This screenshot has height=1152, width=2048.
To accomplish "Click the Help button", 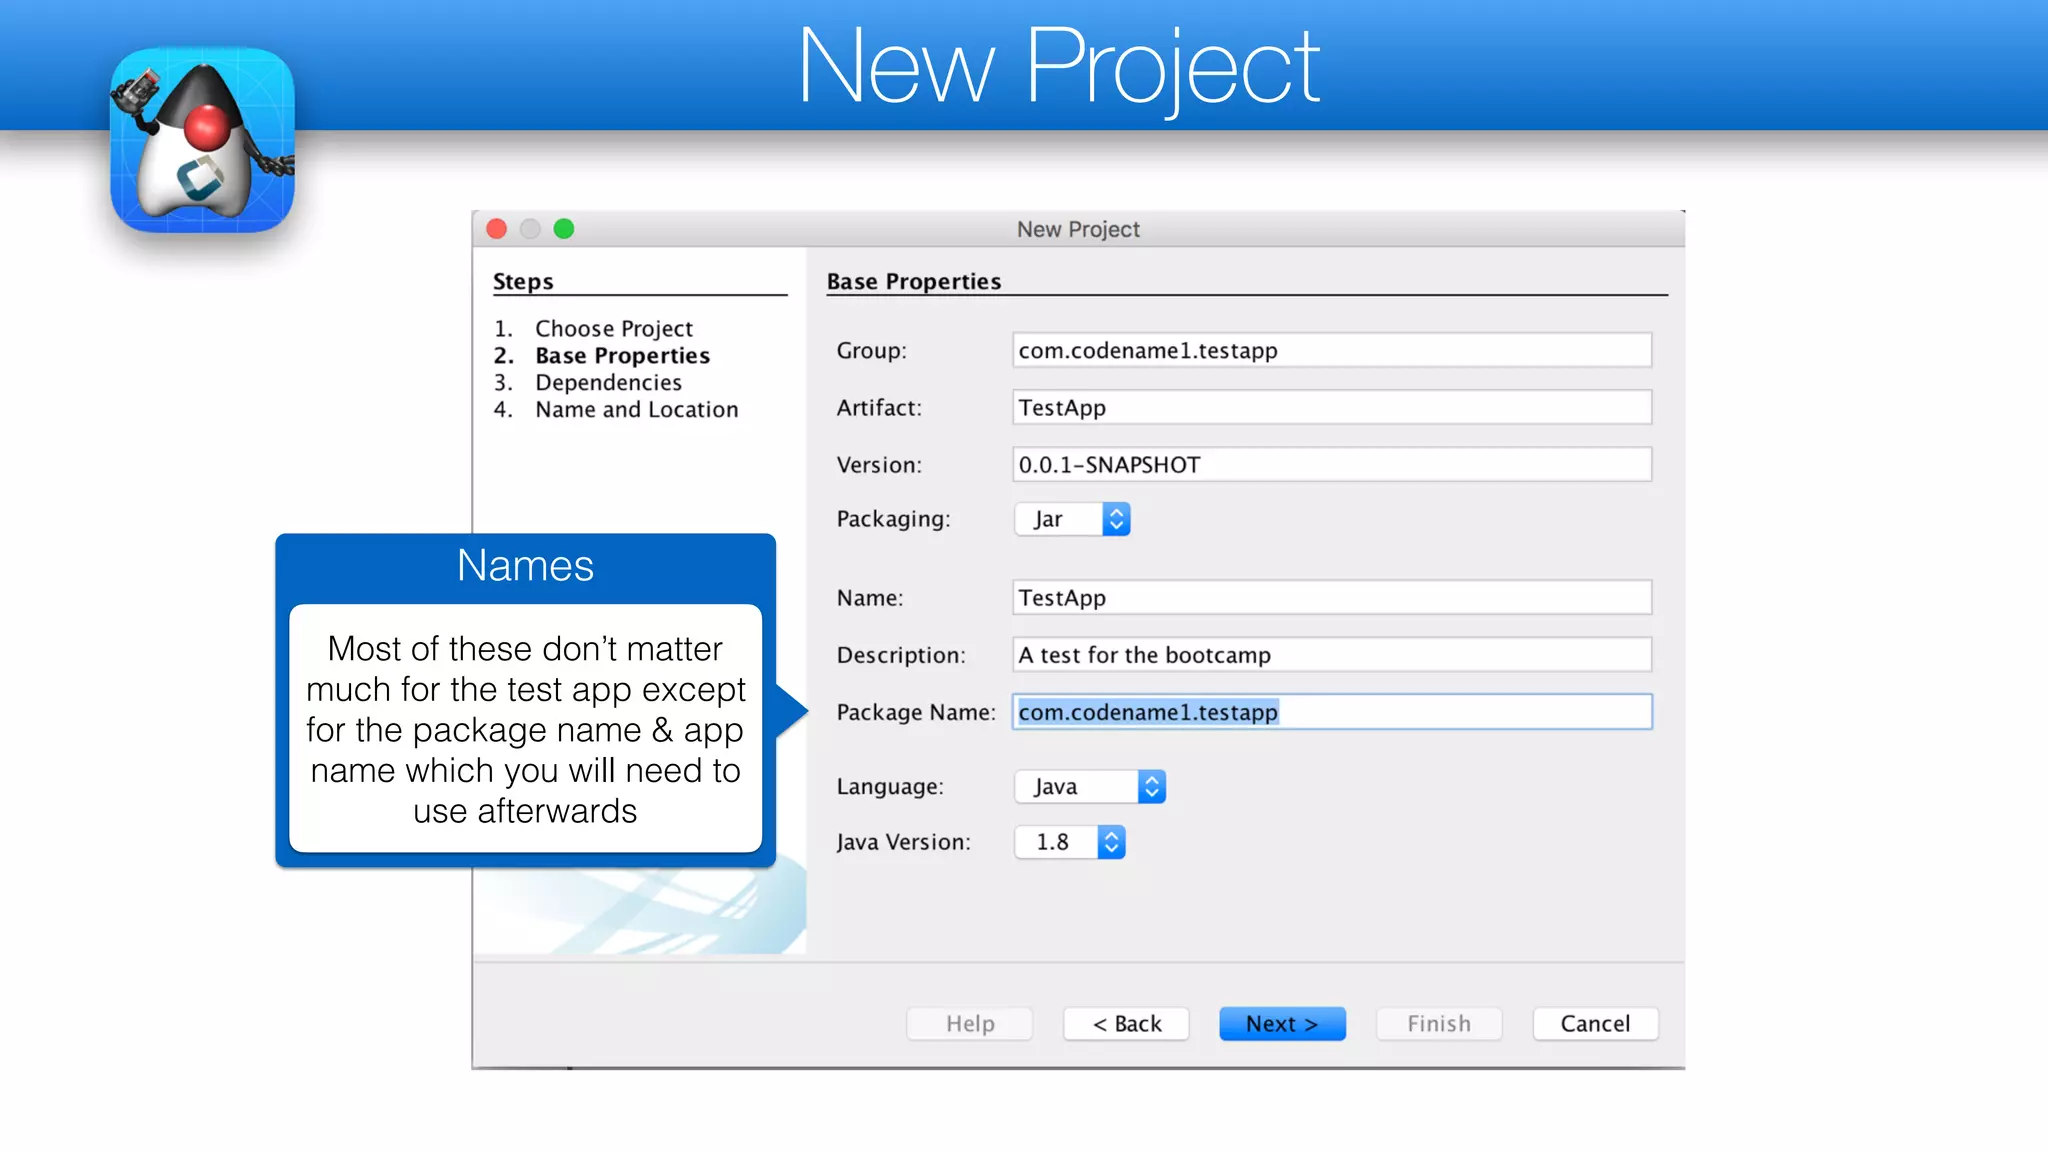I will (969, 1024).
